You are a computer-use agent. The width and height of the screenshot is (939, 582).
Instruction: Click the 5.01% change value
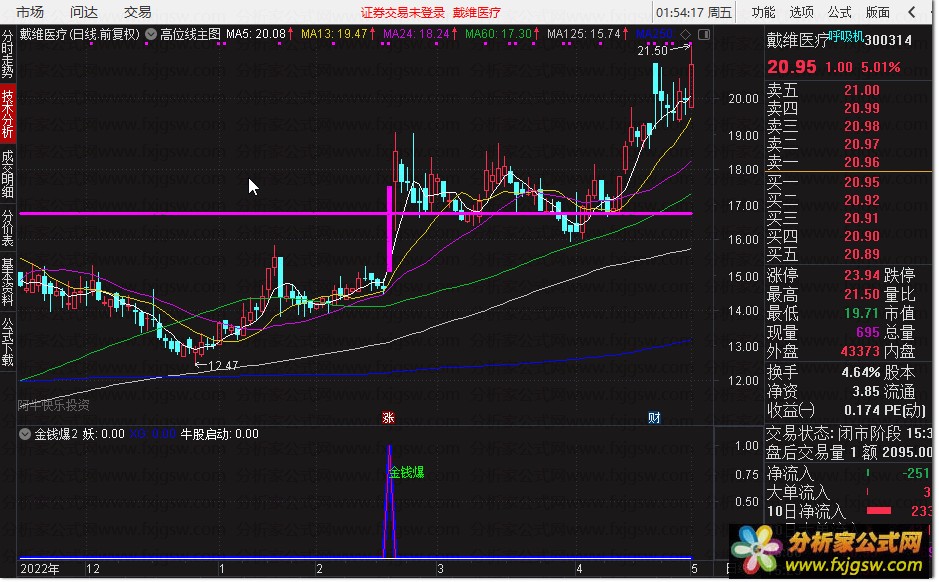click(x=880, y=67)
